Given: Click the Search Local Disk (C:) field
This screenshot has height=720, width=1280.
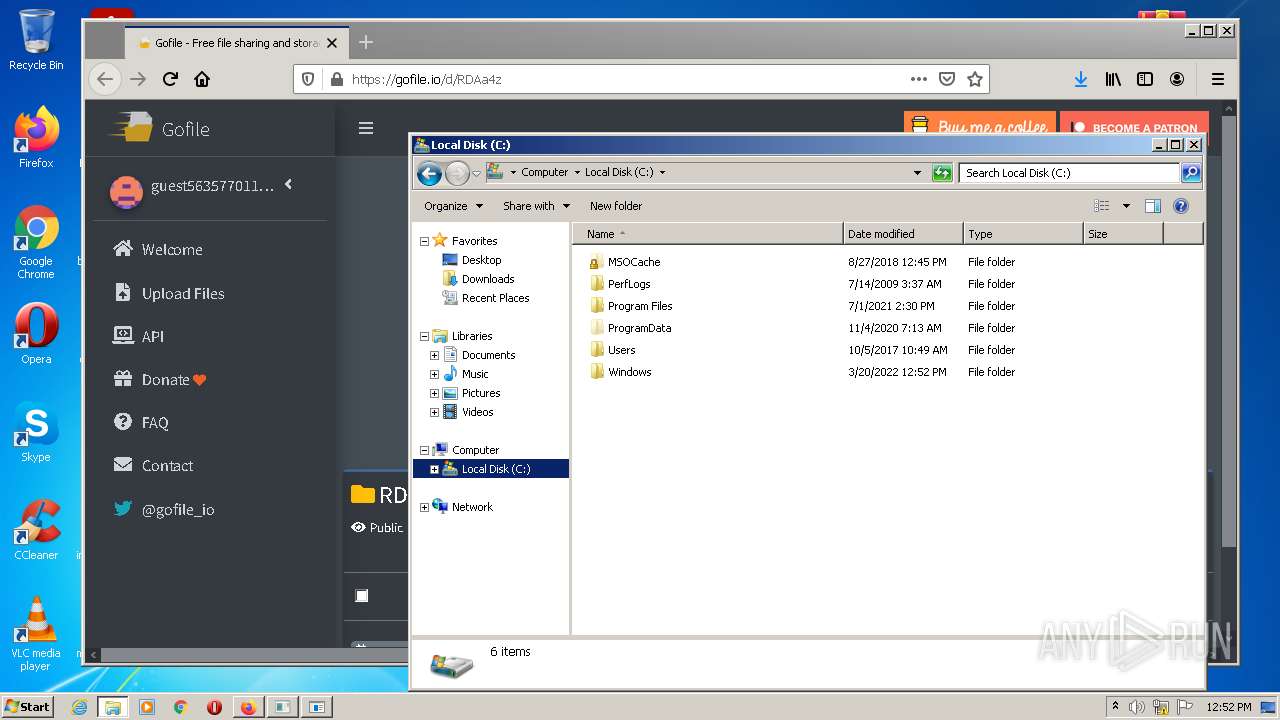Looking at the screenshot, I should point(1068,173).
